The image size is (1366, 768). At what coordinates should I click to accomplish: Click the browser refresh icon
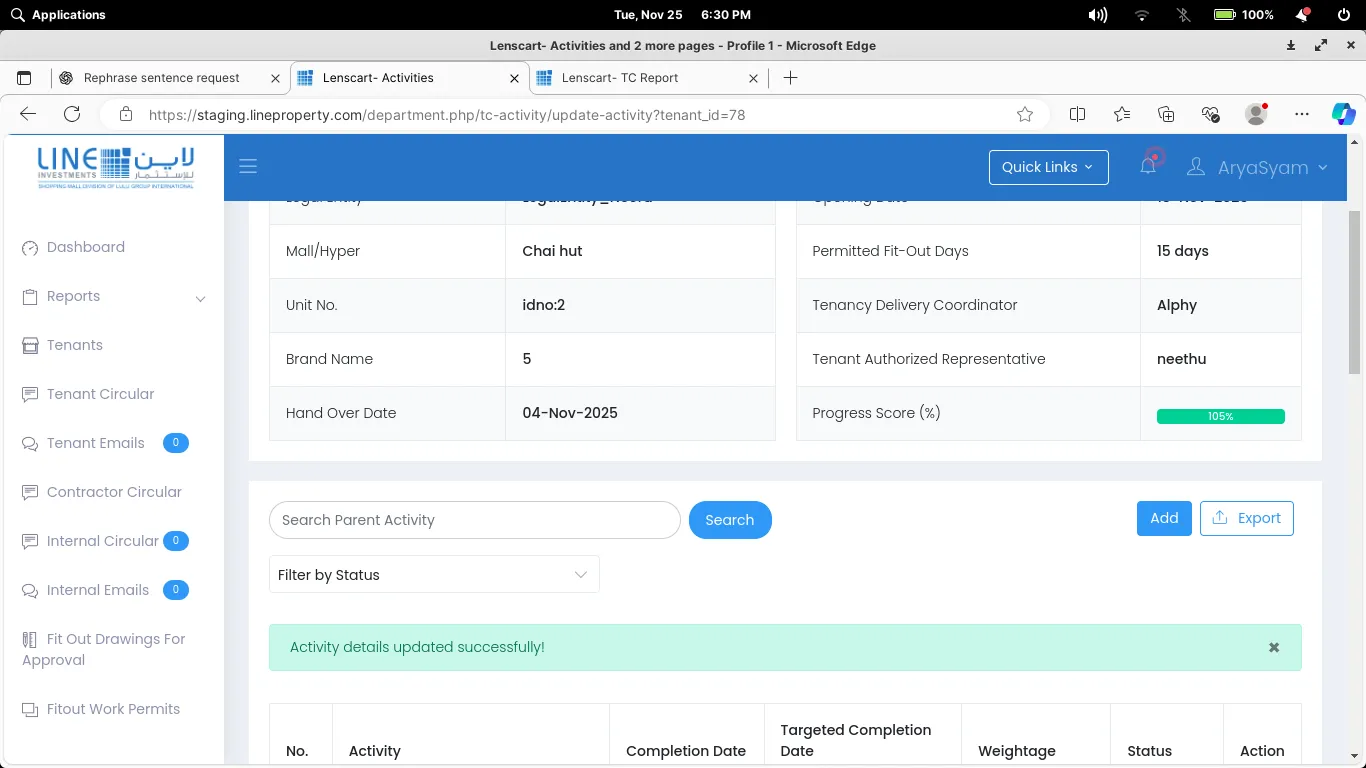[x=72, y=114]
